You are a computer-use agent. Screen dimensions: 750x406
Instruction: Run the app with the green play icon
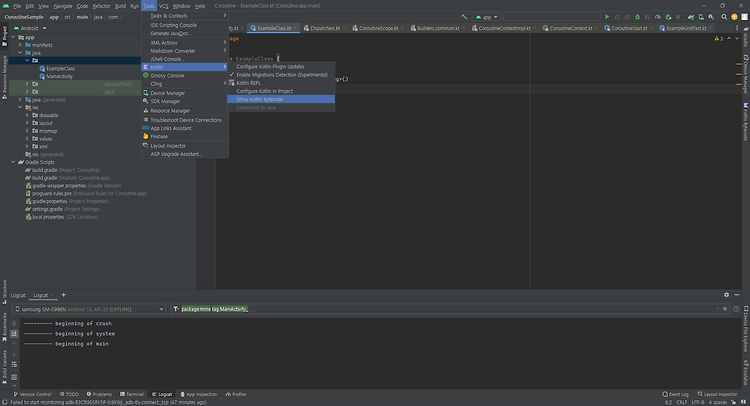pyautogui.click(x=607, y=17)
